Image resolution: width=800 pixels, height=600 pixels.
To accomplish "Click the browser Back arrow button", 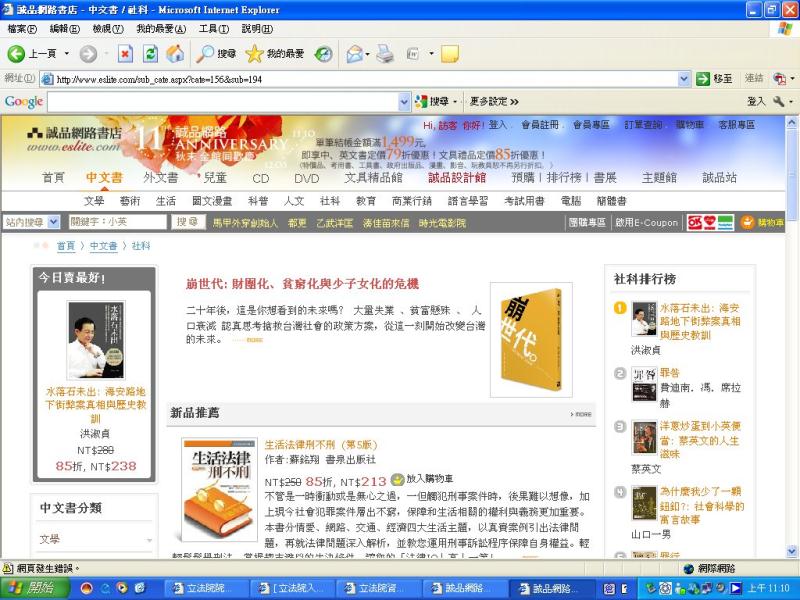I will (17, 54).
